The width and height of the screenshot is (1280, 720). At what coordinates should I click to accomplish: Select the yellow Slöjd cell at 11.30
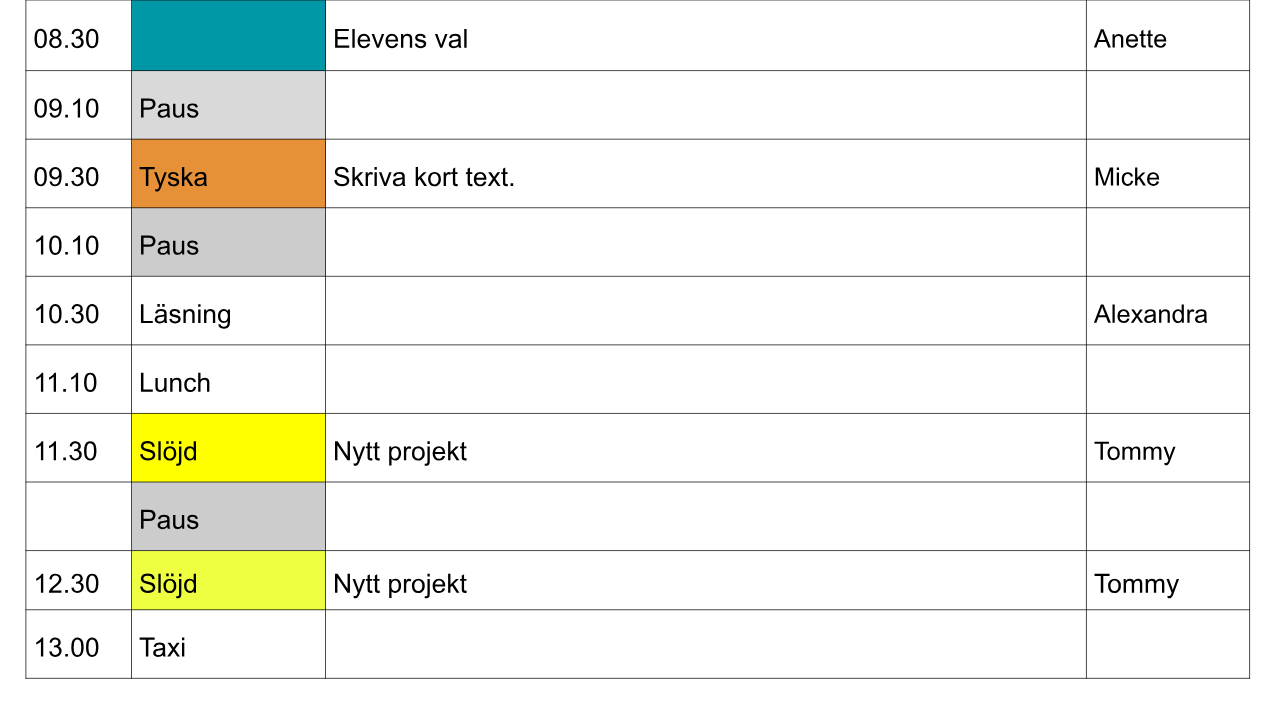[x=228, y=450]
